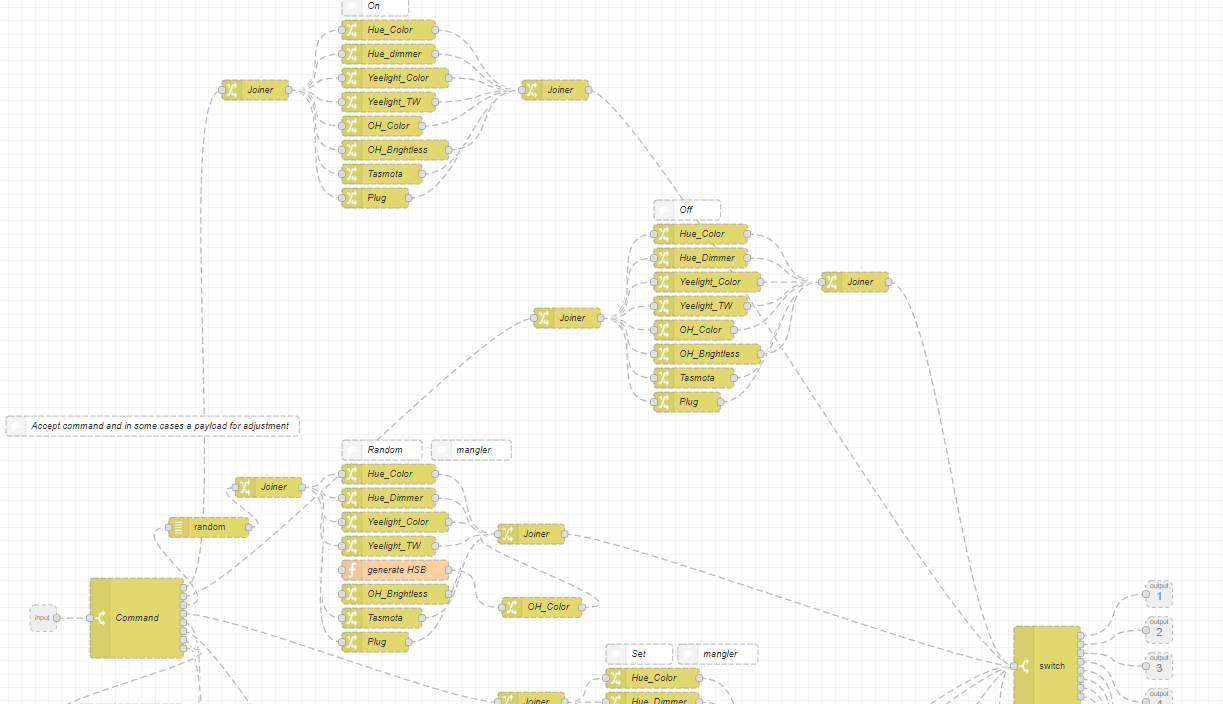Click the switch icon on the 'switch' node
Image resolution: width=1223 pixels, height=704 pixels.
coord(1024,666)
